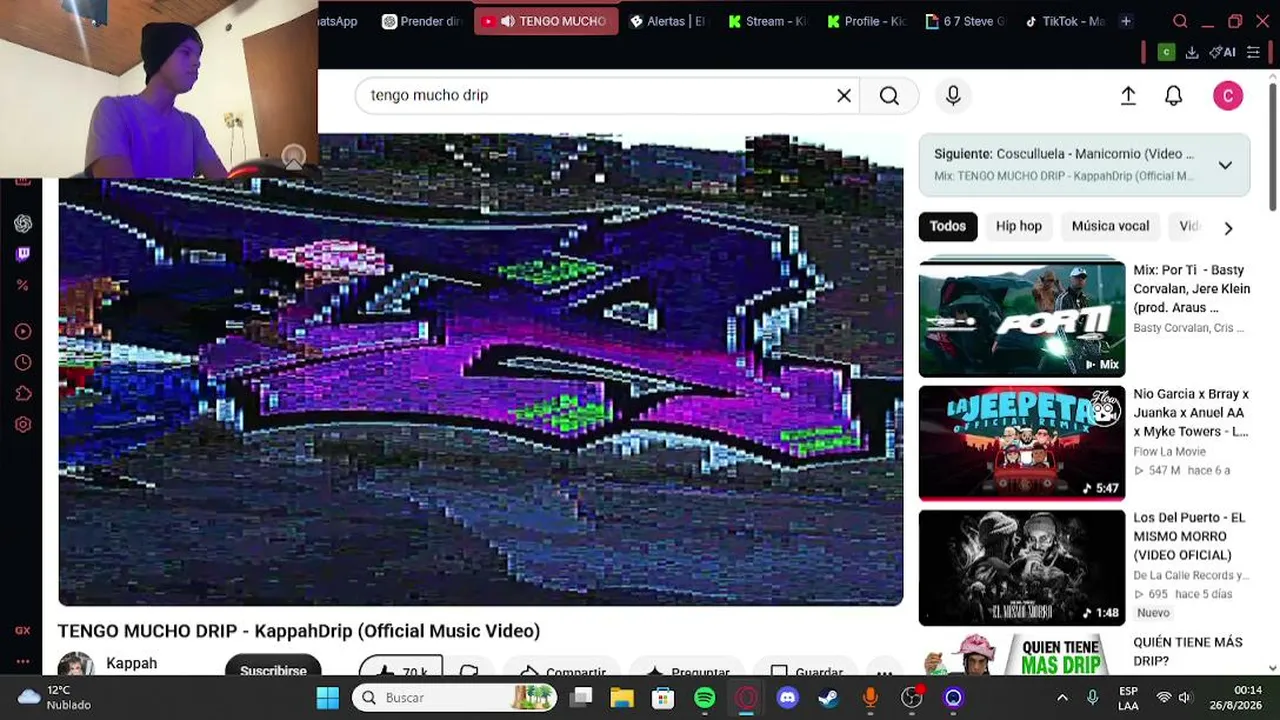Click title 'Los Del Puerto - EL MISMO MORRO'
This screenshot has height=720, width=1280.
click(1189, 536)
